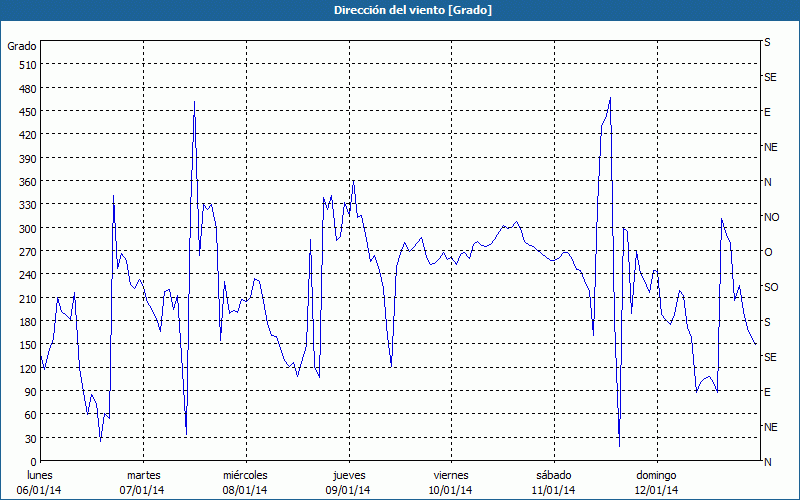Screen dimensions: 800x500
Task: Click the 'sábado' day label
Action: click(554, 475)
